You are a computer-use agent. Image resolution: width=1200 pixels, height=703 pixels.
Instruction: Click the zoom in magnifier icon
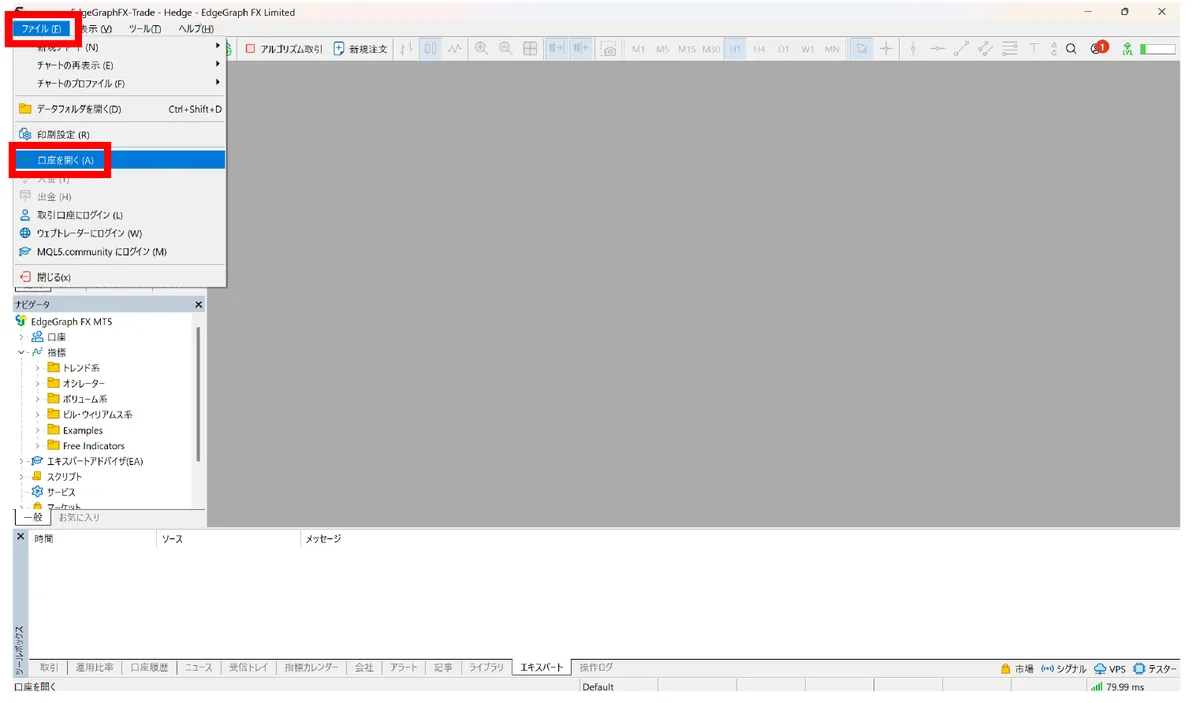coord(481,48)
